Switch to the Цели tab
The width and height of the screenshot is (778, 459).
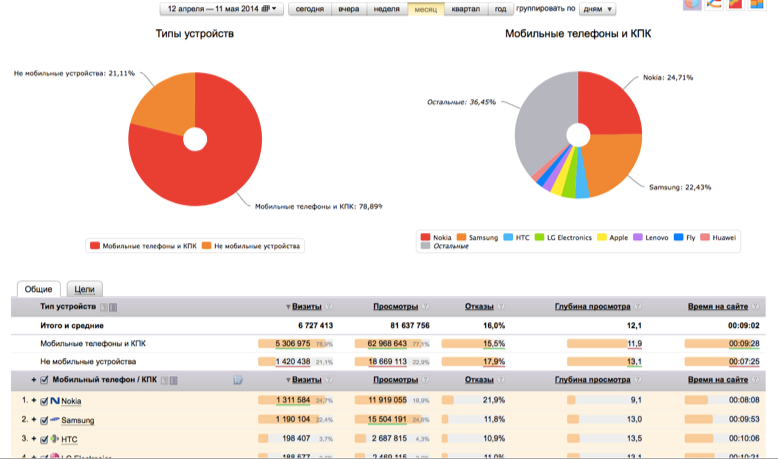(x=84, y=289)
